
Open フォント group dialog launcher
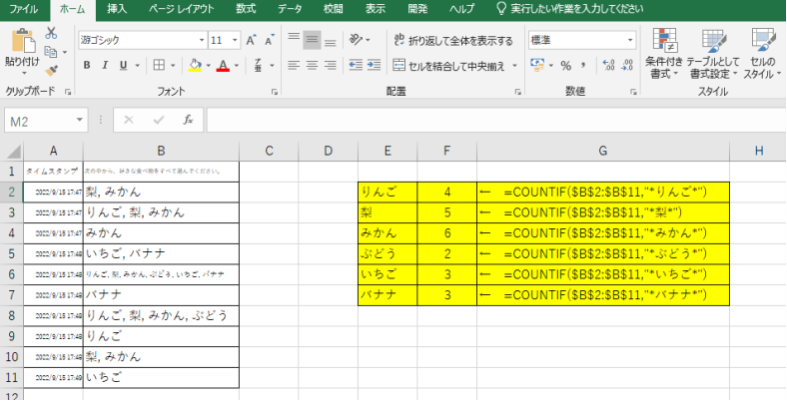coord(275,92)
